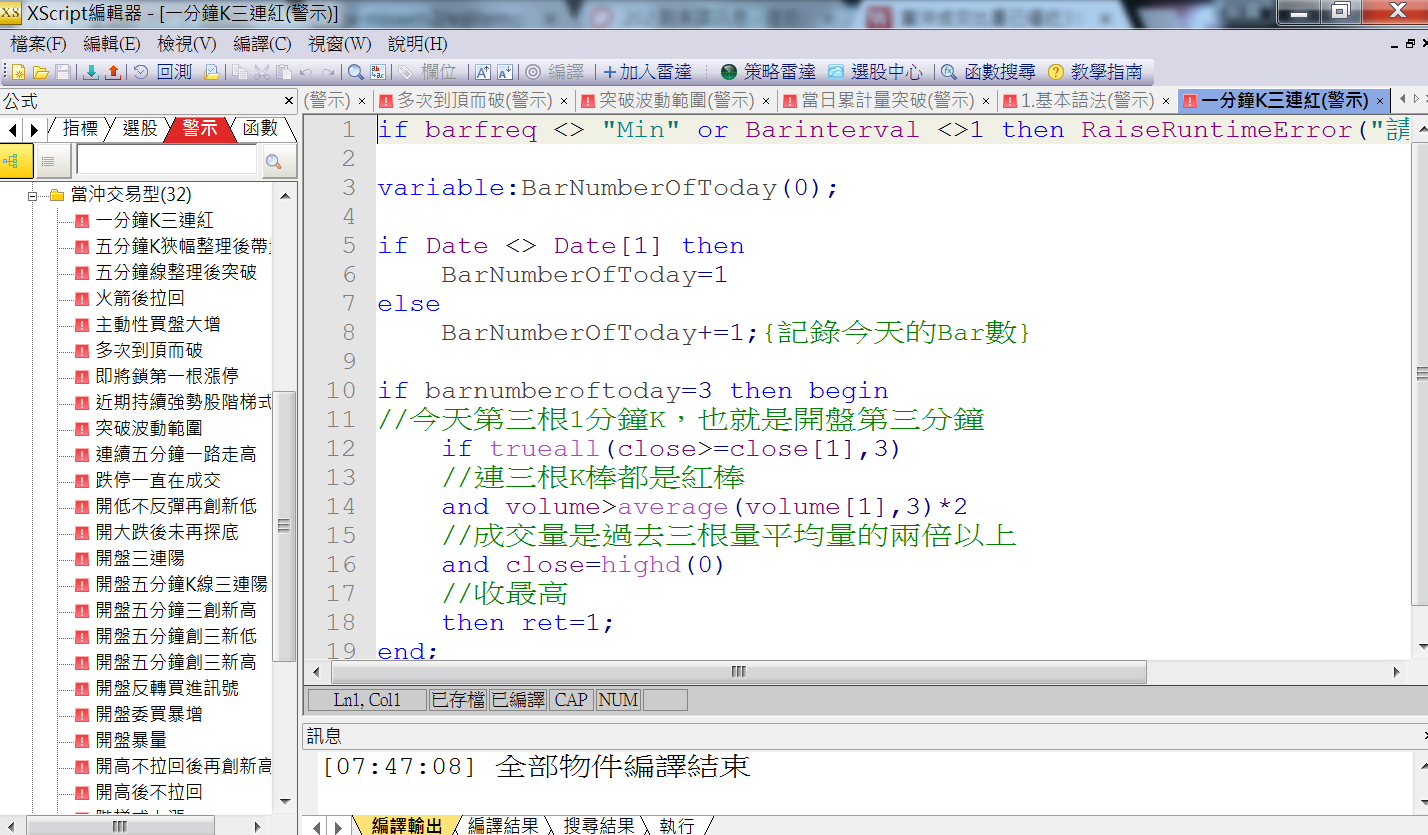Viewport: 1428px width, 835px height.
Task: Switch formula panel to tree view
Action: (x=16, y=161)
